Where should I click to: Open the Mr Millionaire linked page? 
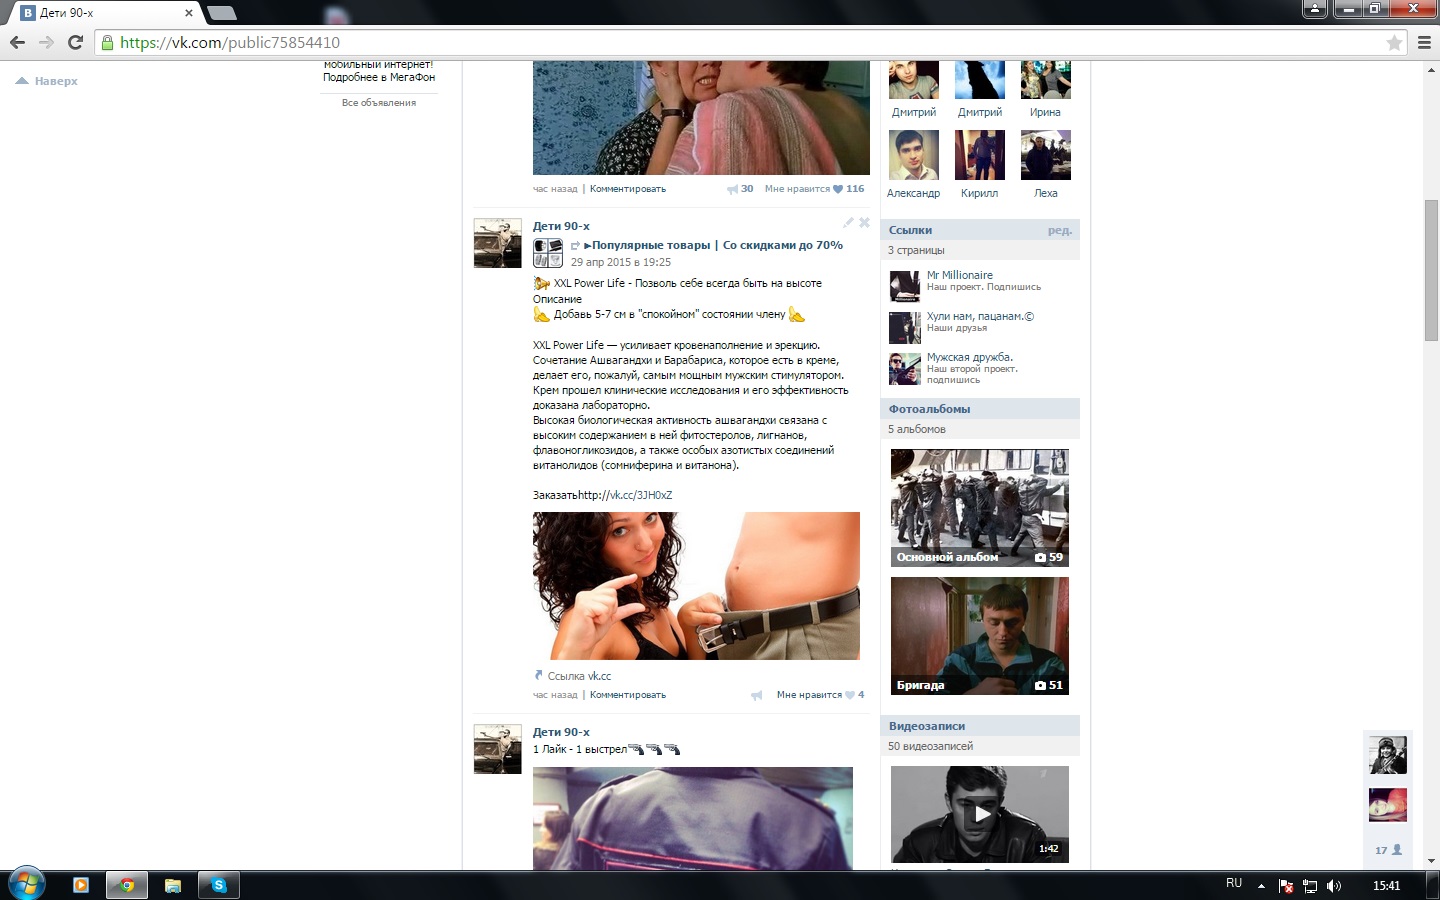point(960,275)
